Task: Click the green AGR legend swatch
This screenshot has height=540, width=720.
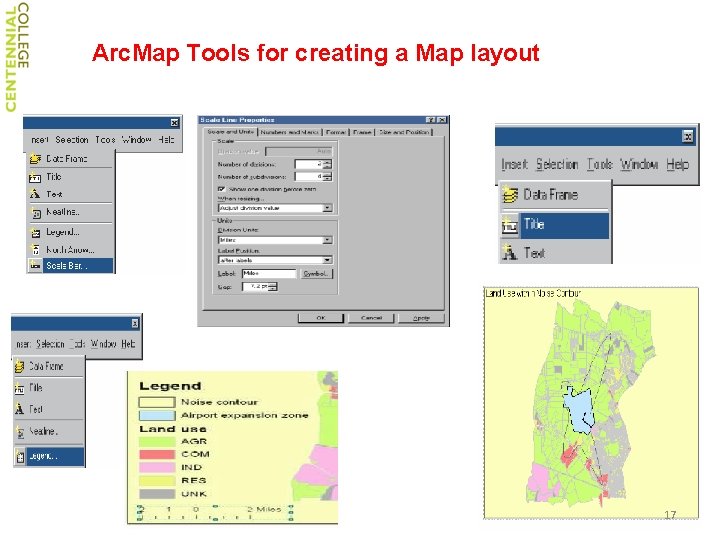Action: click(x=157, y=442)
